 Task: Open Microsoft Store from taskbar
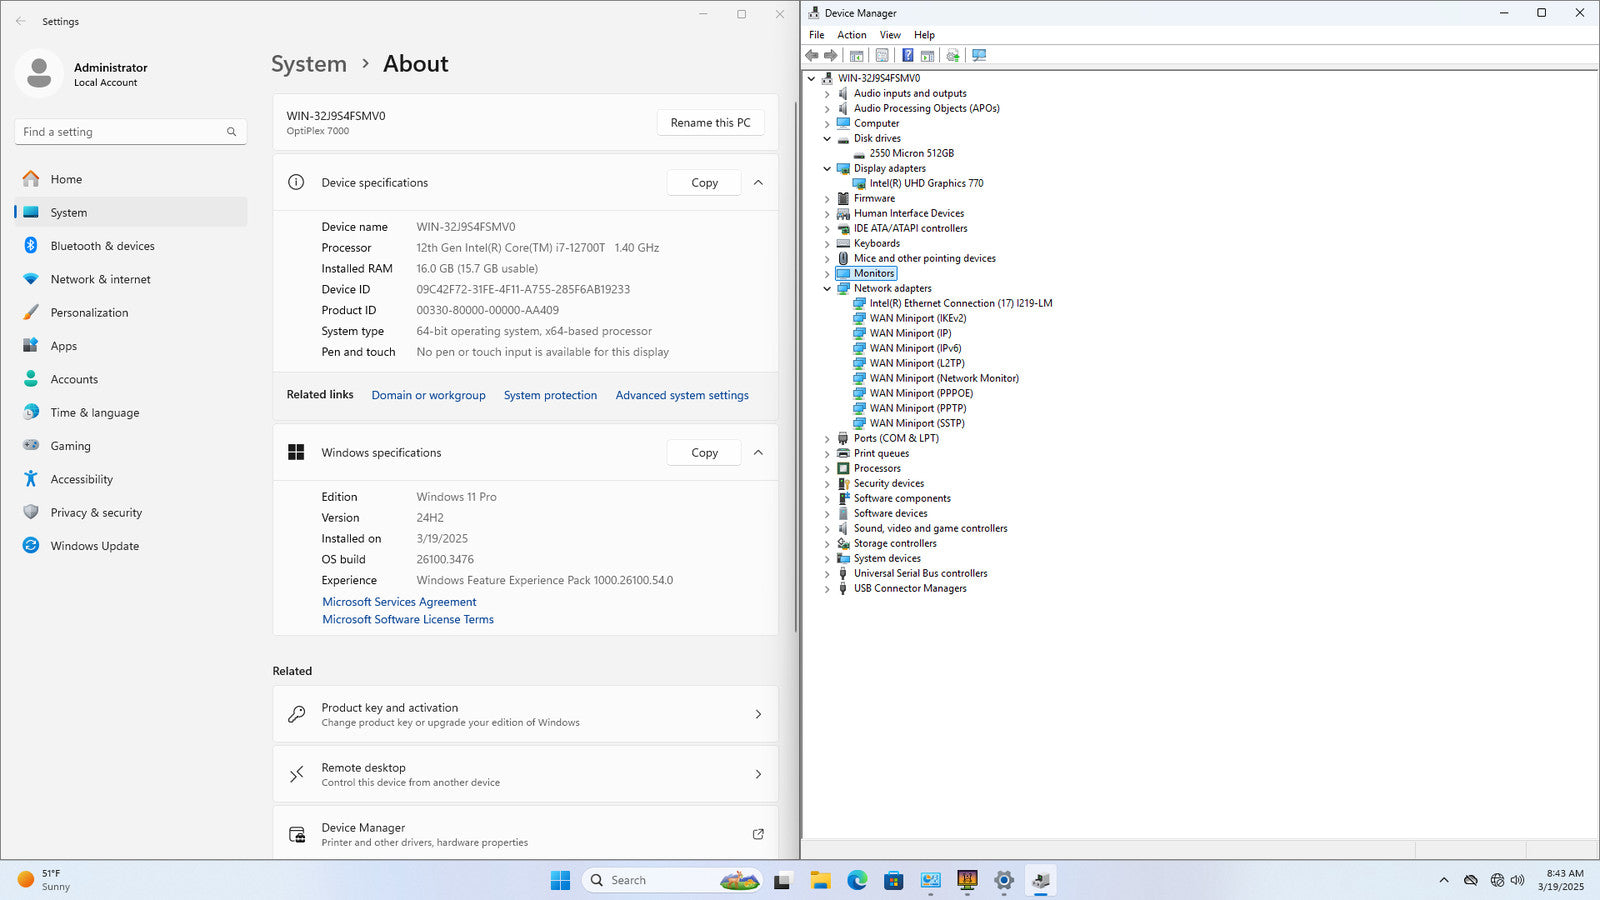point(894,880)
